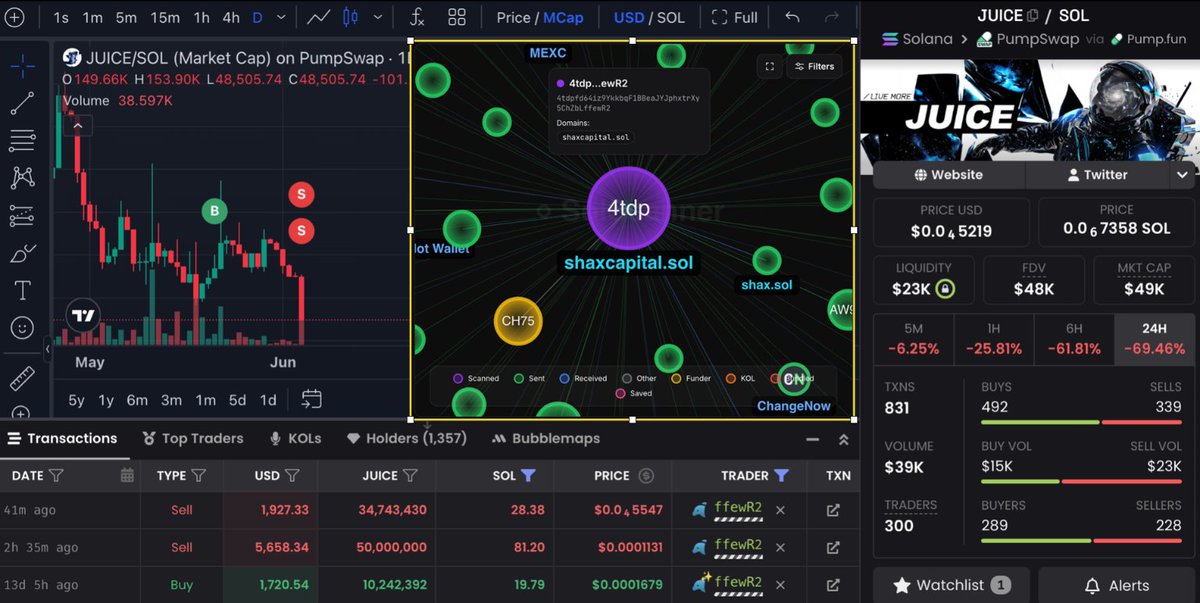The height and width of the screenshot is (603, 1200).
Task: Expand the timeframe interval dropdown arrow next to D
Action: point(283,17)
